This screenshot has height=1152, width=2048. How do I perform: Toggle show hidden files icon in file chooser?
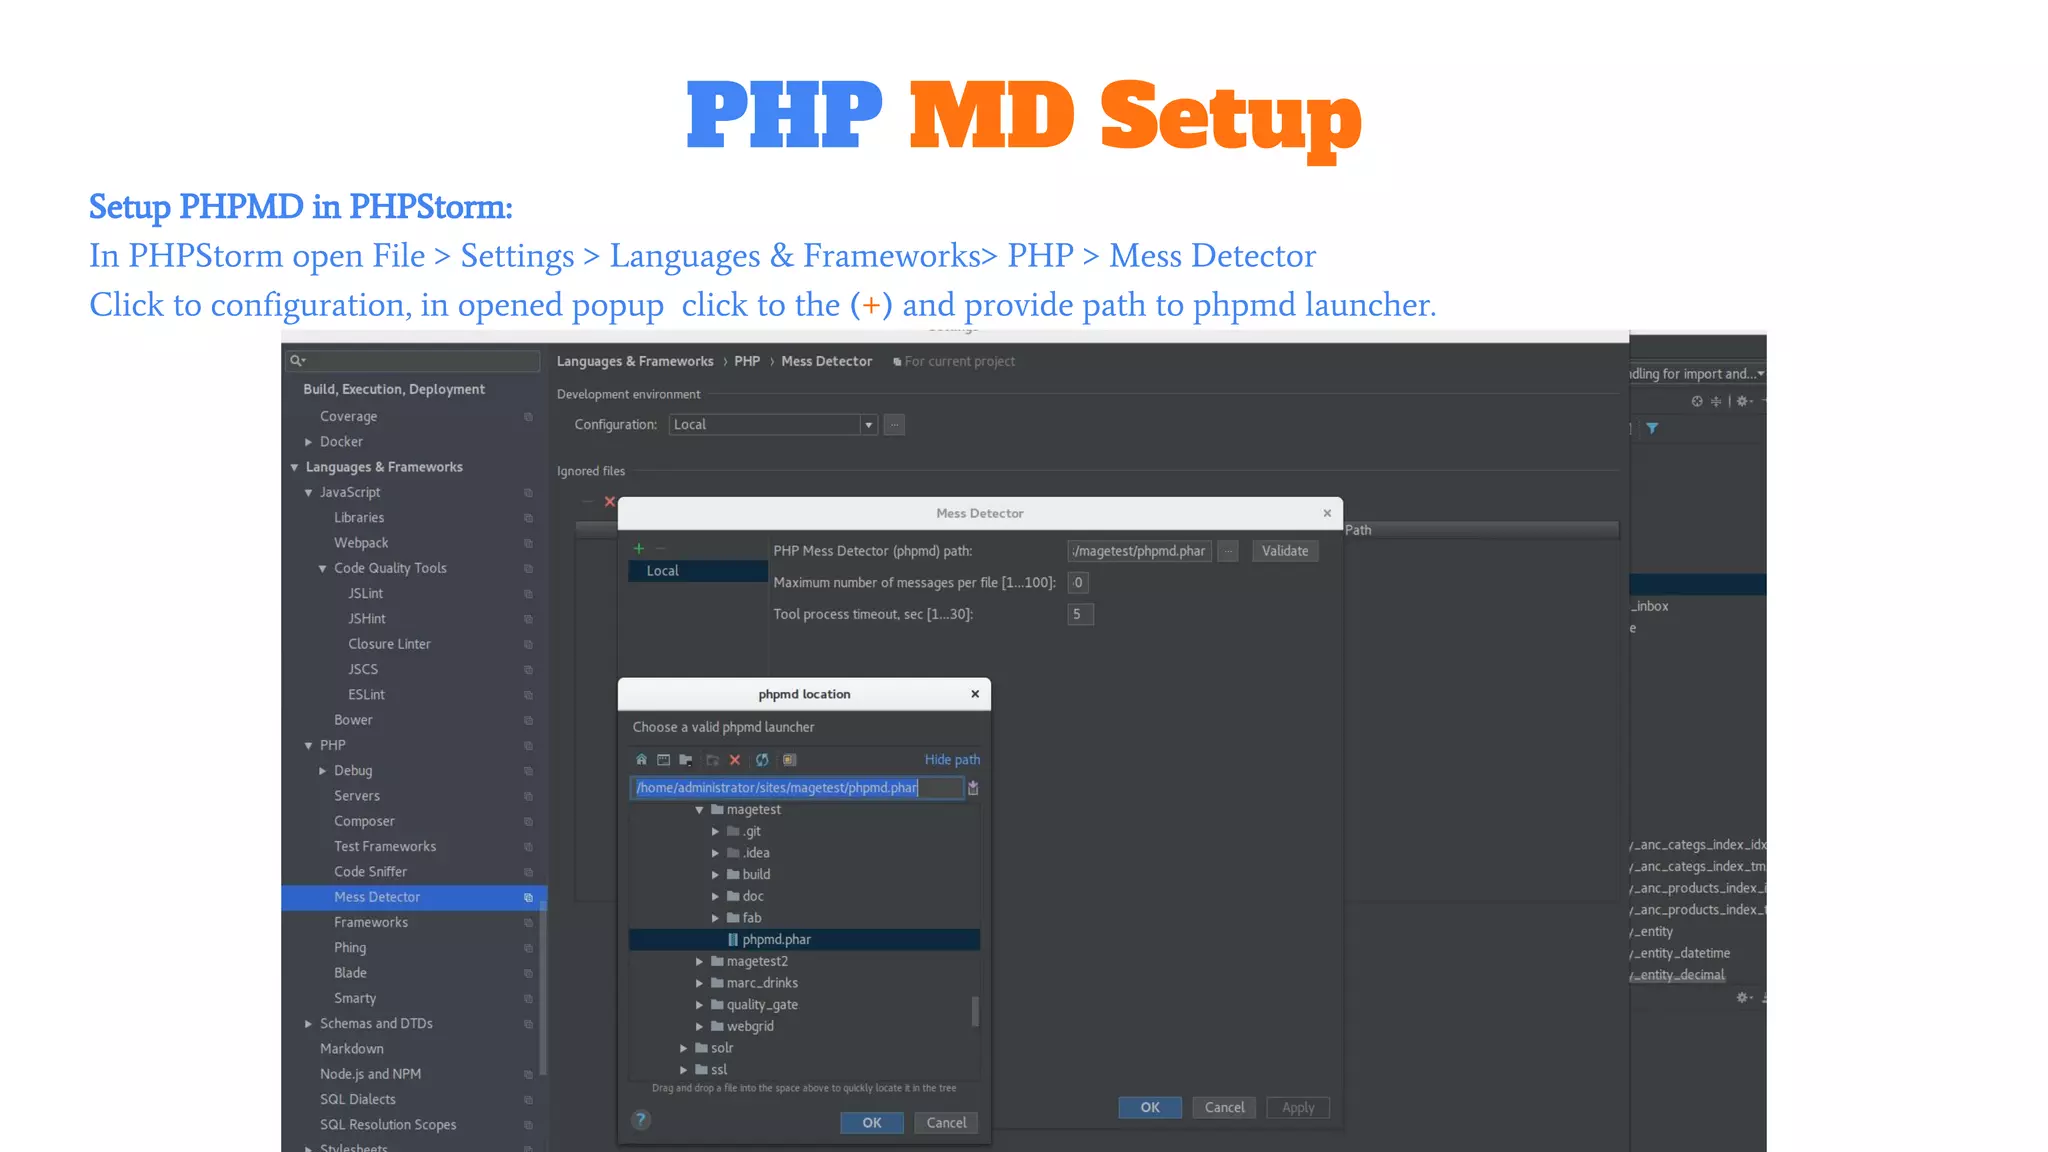[789, 760]
